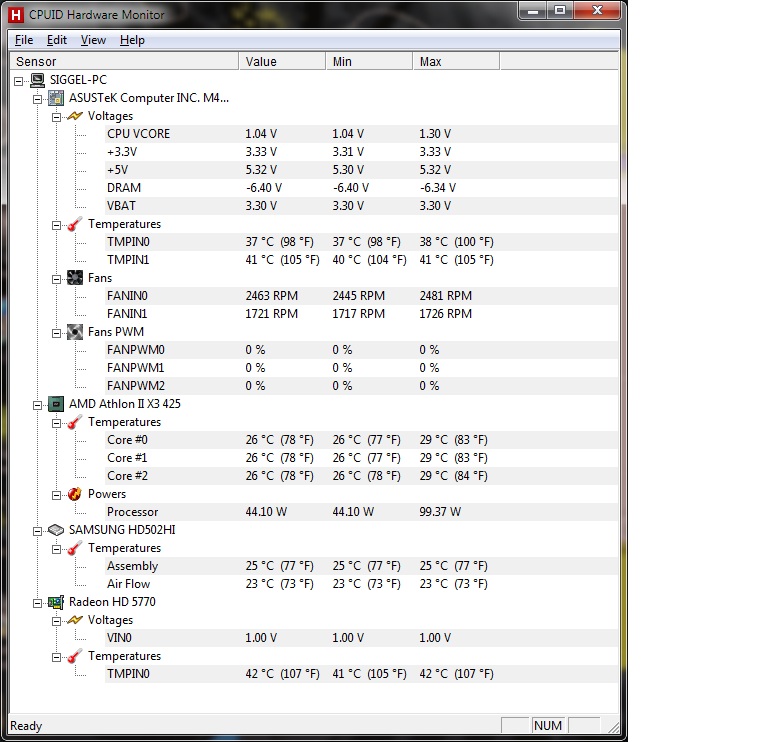
Task: Click the SIGGEL-PC computer icon
Action: tap(37, 80)
